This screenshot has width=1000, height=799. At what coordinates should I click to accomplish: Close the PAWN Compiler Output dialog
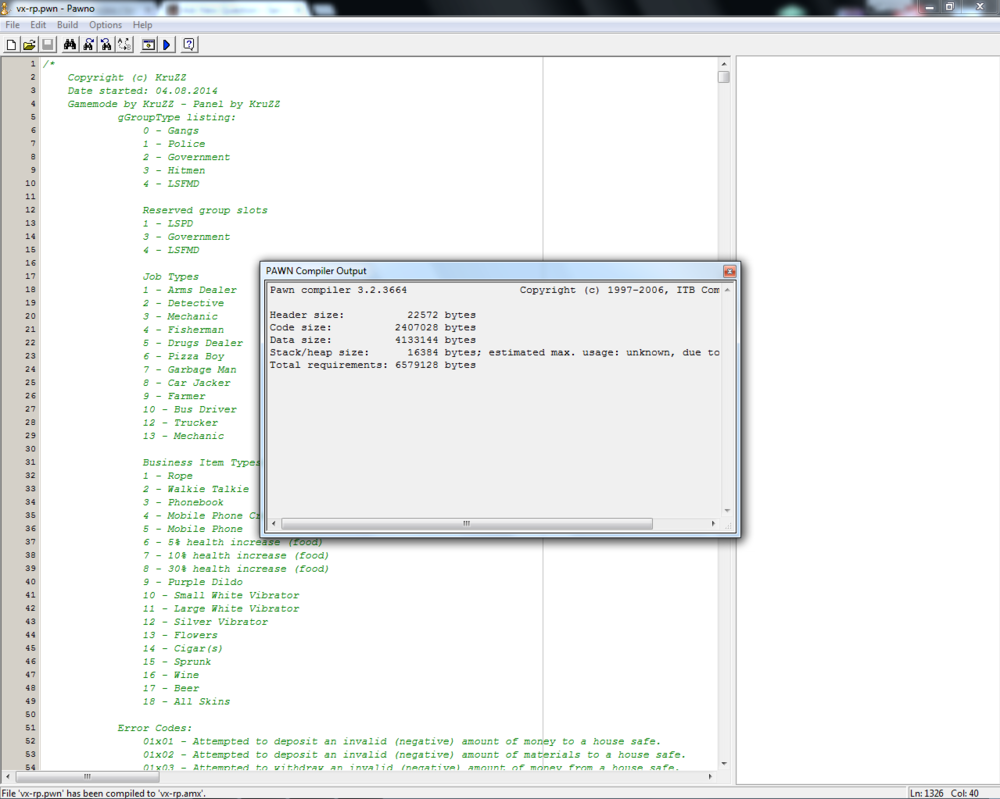tap(730, 271)
